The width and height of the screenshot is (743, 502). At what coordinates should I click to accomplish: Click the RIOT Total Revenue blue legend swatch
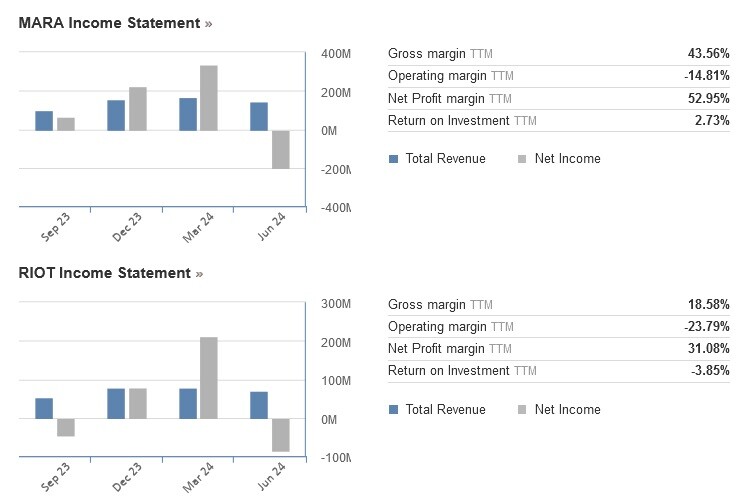pos(393,410)
